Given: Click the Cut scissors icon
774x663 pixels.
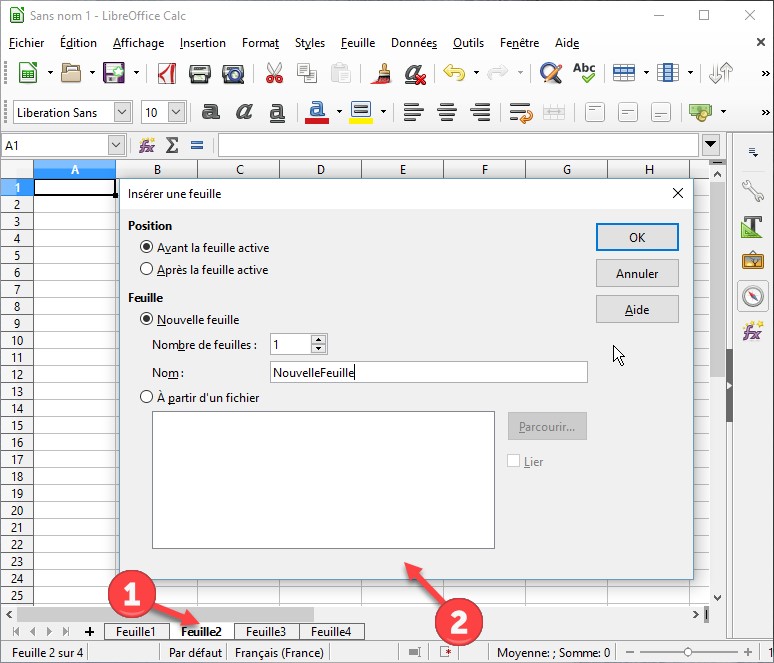Looking at the screenshot, I should [273, 73].
